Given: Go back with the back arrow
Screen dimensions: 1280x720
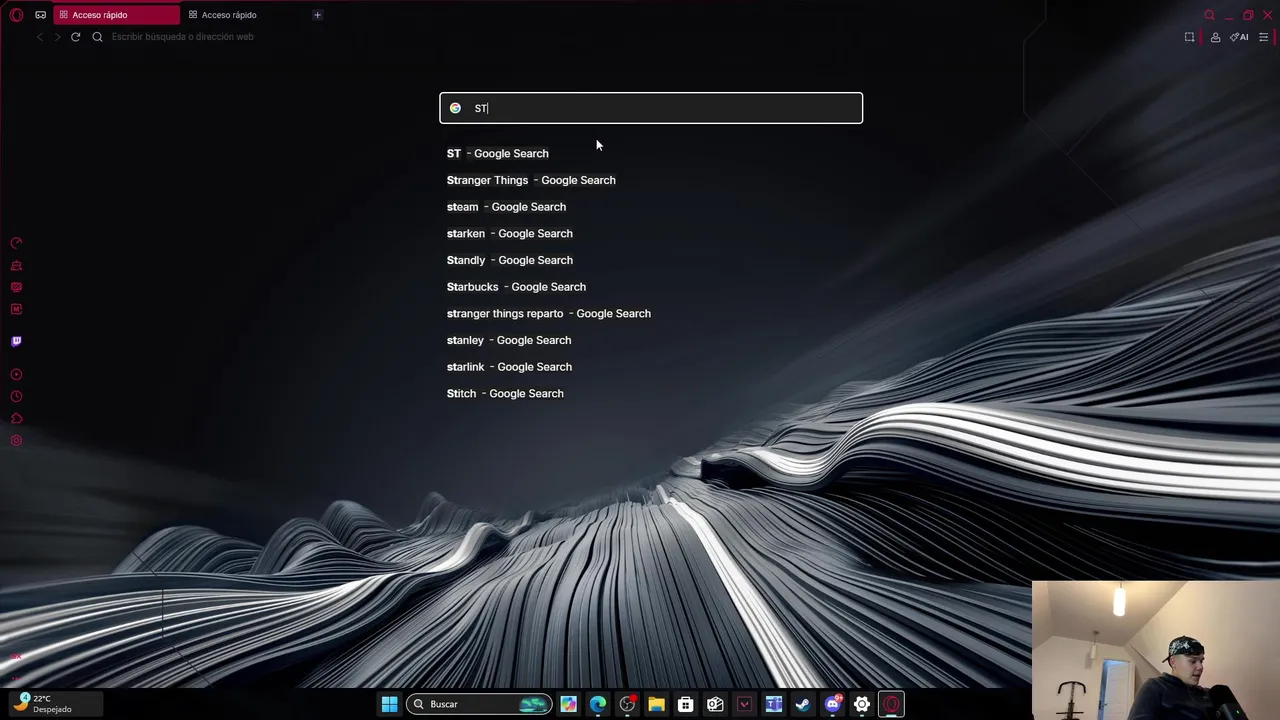Looking at the screenshot, I should (x=40, y=37).
